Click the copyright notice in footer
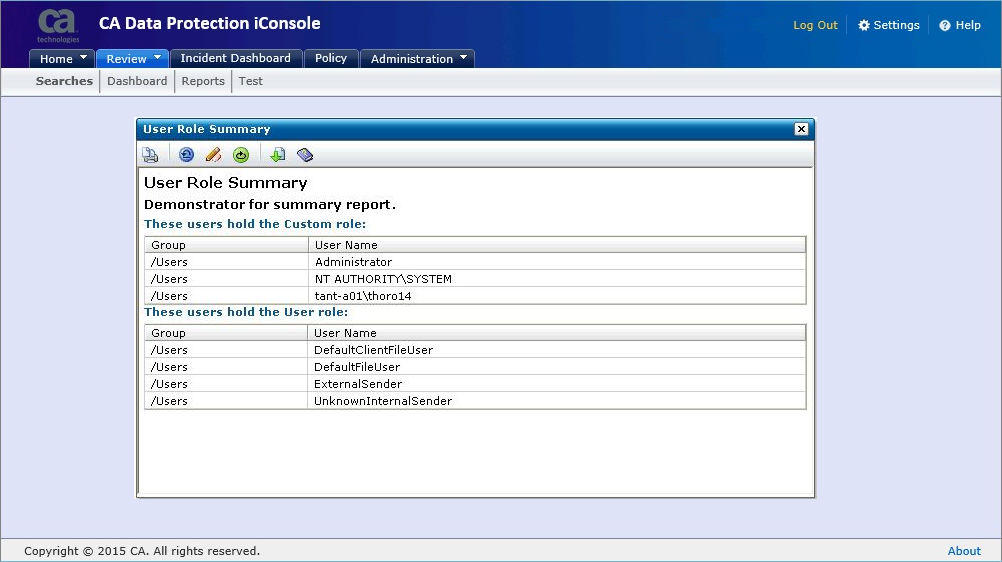Viewport: 1002px width, 562px height. click(142, 550)
